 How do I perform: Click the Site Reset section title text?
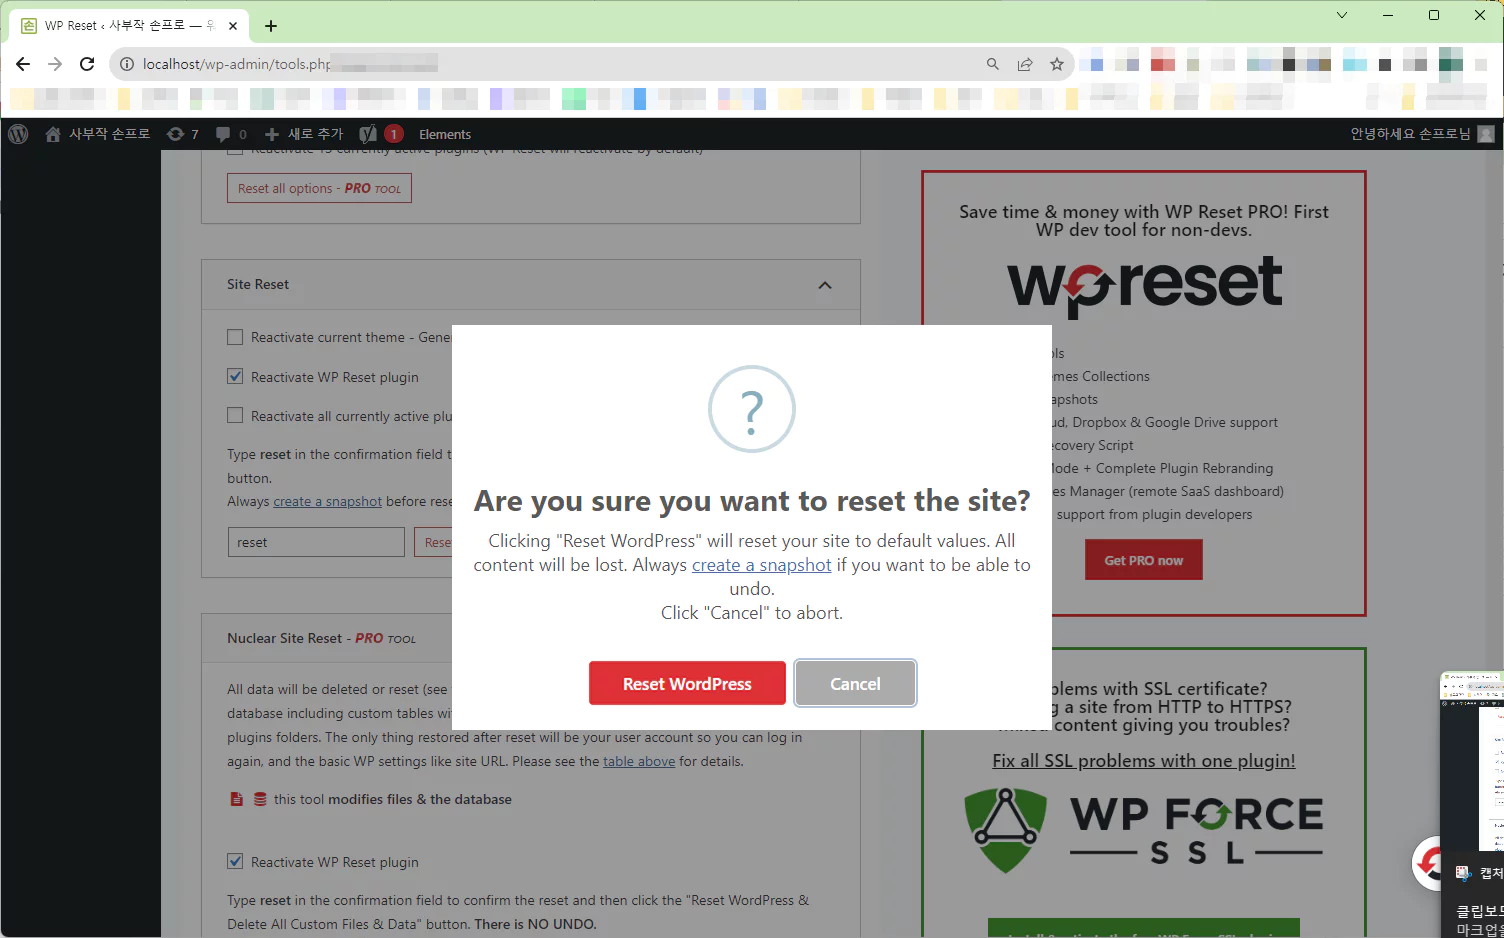click(x=258, y=284)
